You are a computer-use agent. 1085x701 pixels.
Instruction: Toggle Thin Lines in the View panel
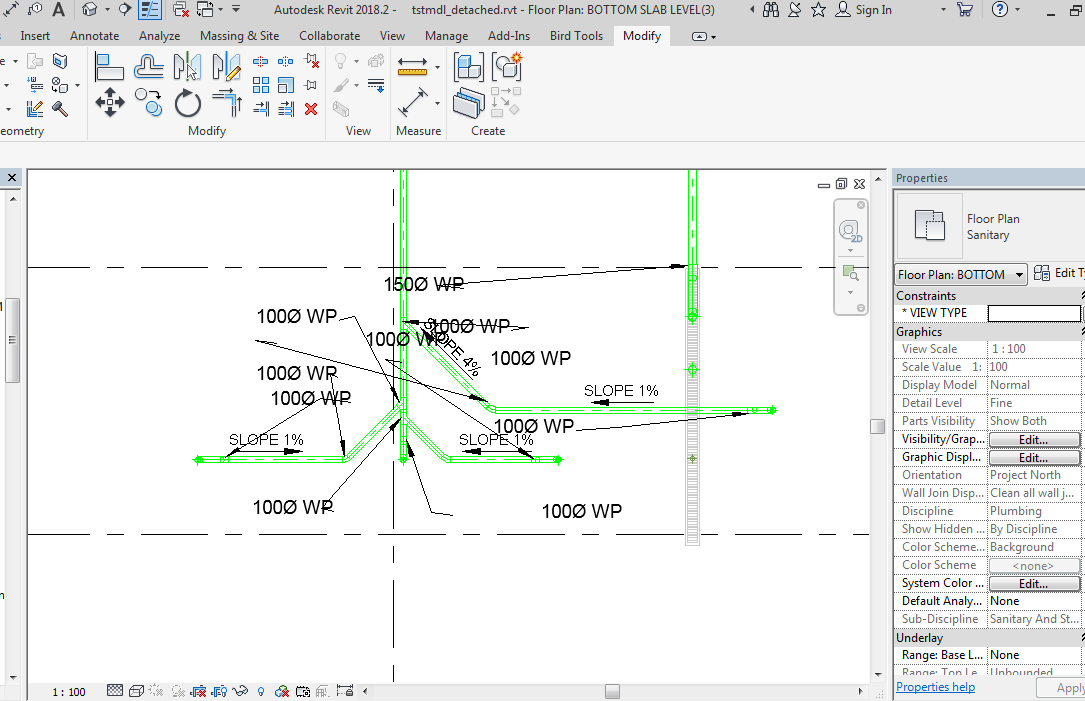[376, 83]
